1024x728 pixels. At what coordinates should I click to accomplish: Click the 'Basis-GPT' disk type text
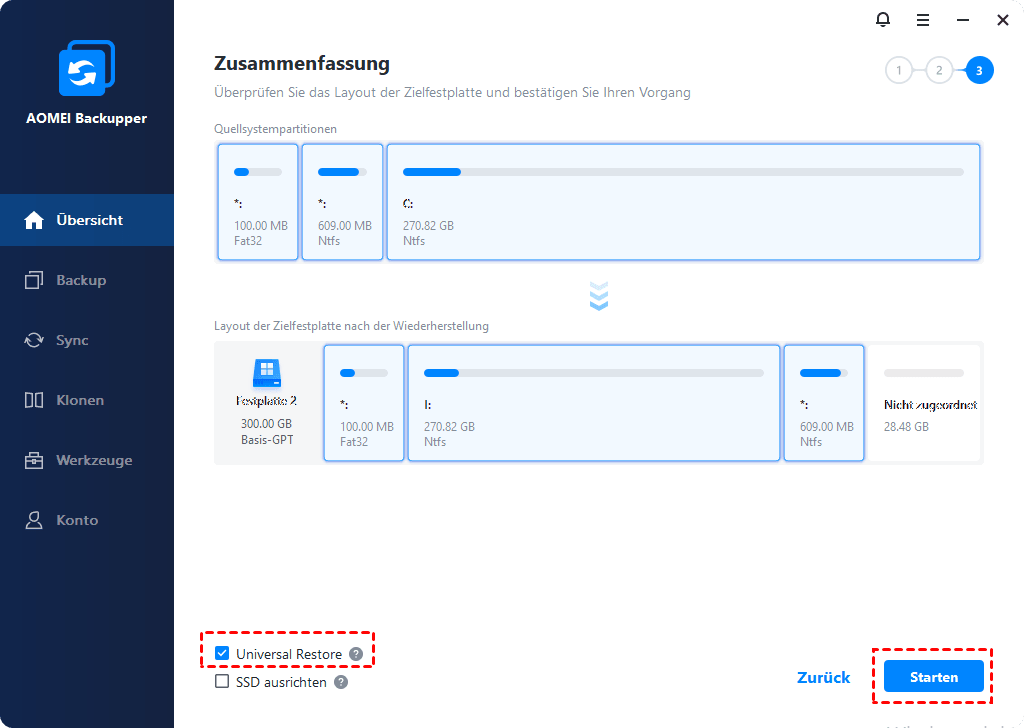(266, 440)
